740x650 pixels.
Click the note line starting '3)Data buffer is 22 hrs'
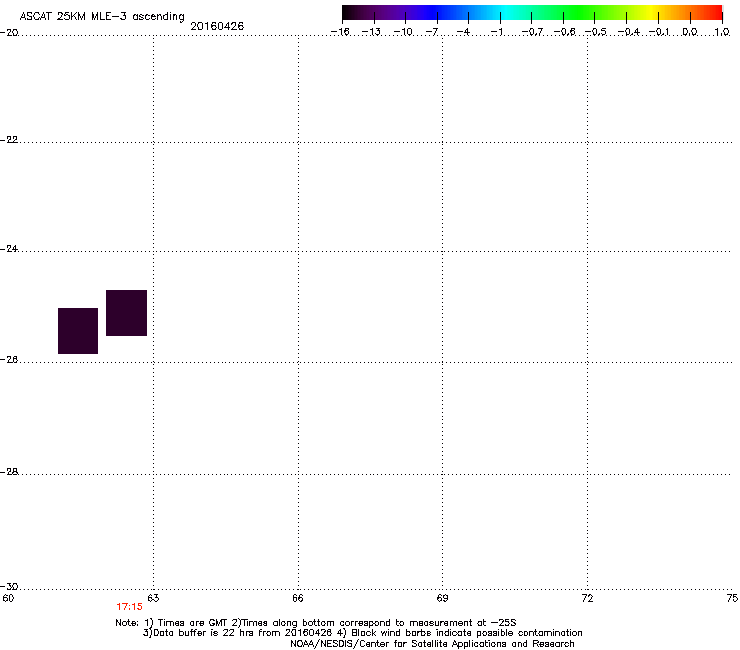pyautogui.click(x=362, y=633)
